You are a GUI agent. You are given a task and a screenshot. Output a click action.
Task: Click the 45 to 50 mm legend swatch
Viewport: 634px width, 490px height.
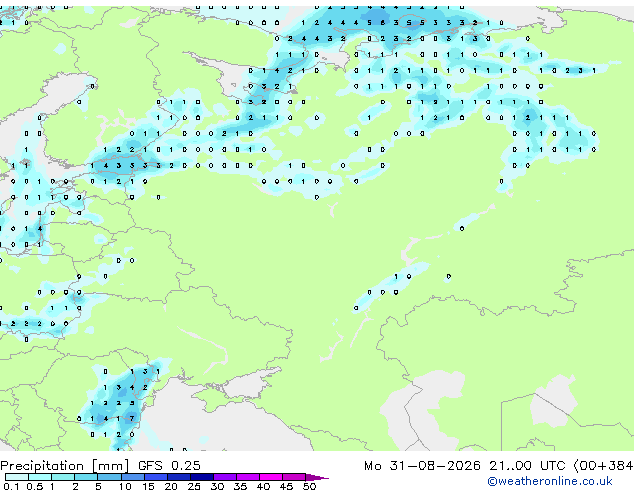tap(294, 477)
